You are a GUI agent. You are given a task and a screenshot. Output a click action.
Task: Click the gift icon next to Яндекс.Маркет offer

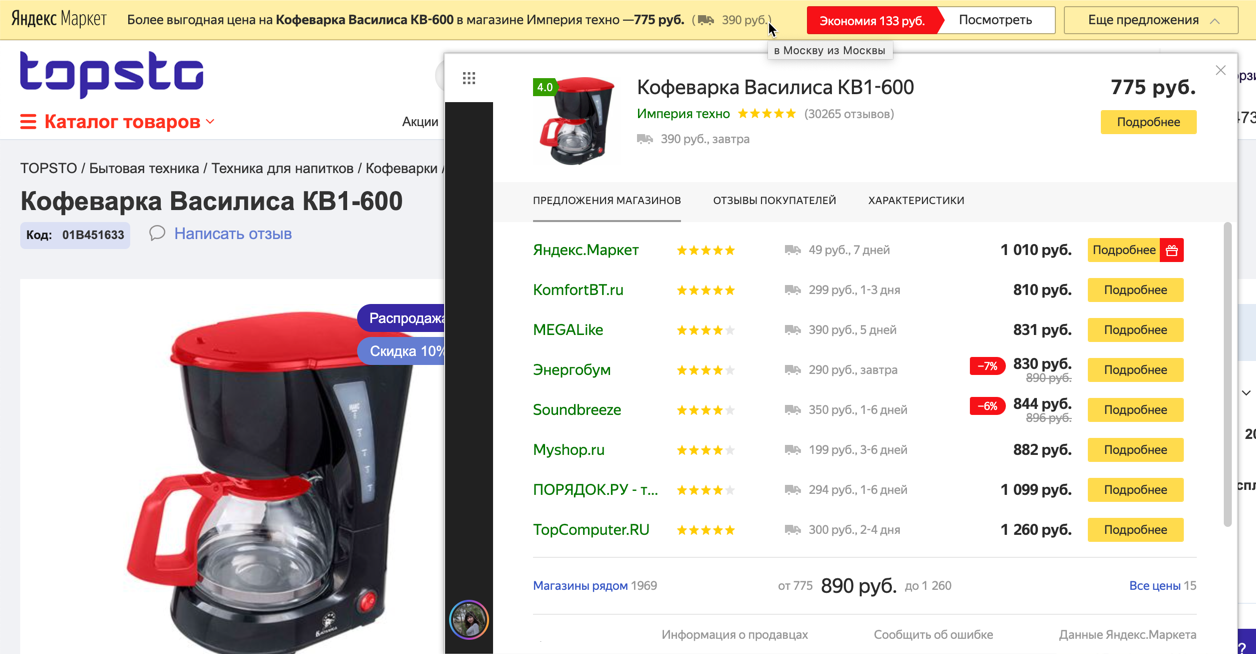(1172, 250)
